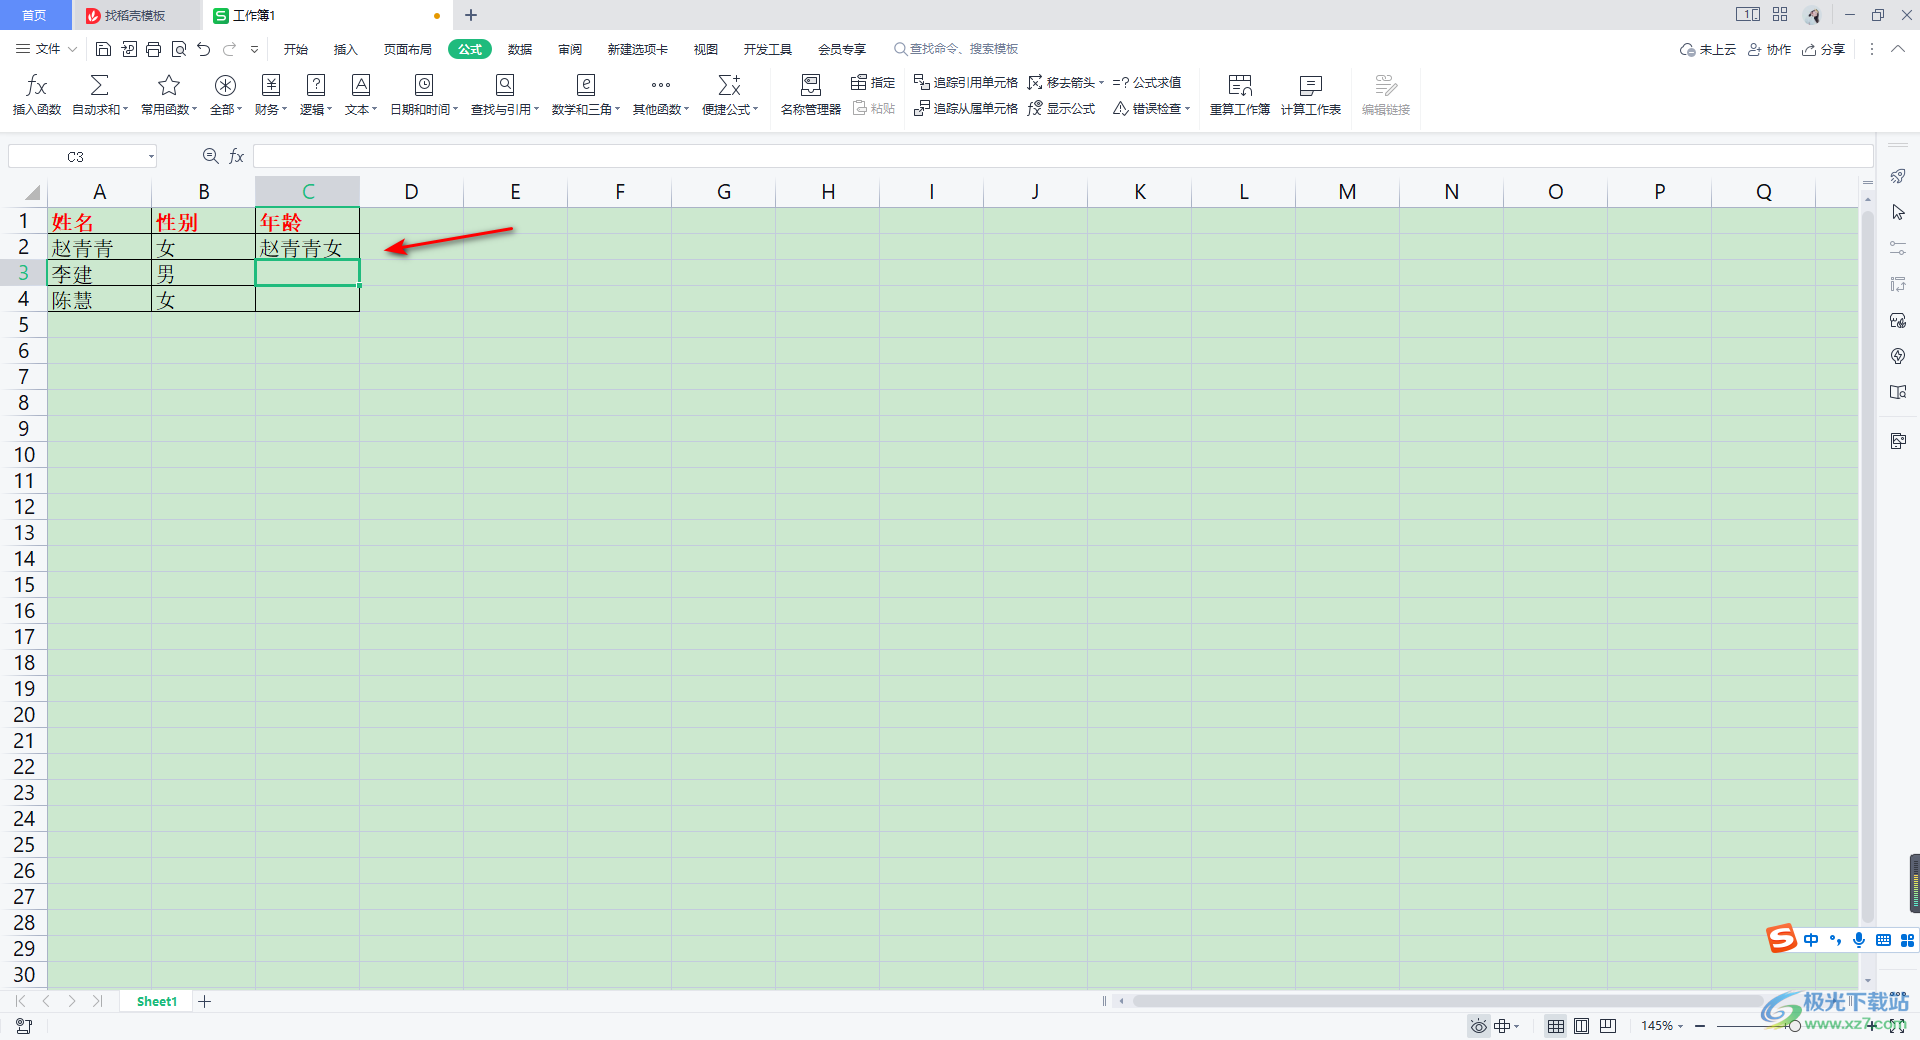Switch to page break preview in status bar
This screenshot has width=1920, height=1040.
[x=1607, y=1026]
